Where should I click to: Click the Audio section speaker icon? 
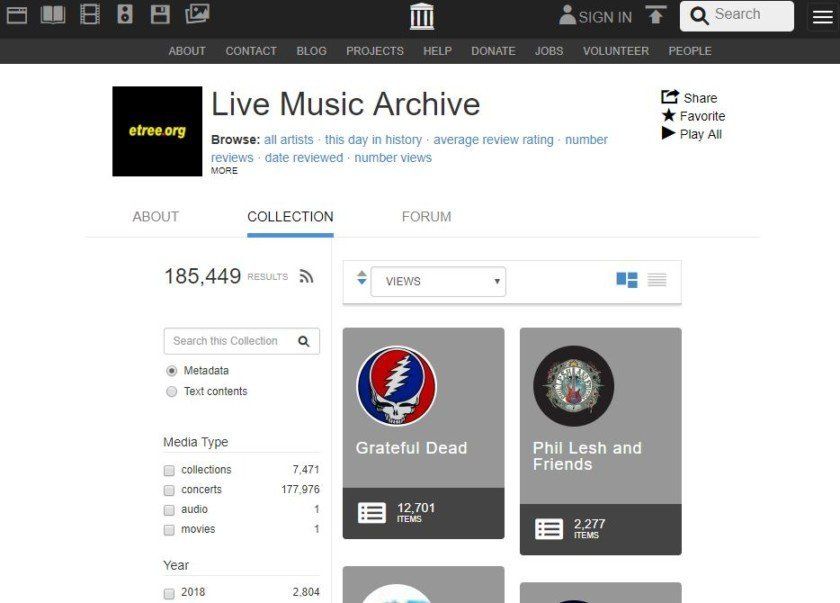click(124, 15)
